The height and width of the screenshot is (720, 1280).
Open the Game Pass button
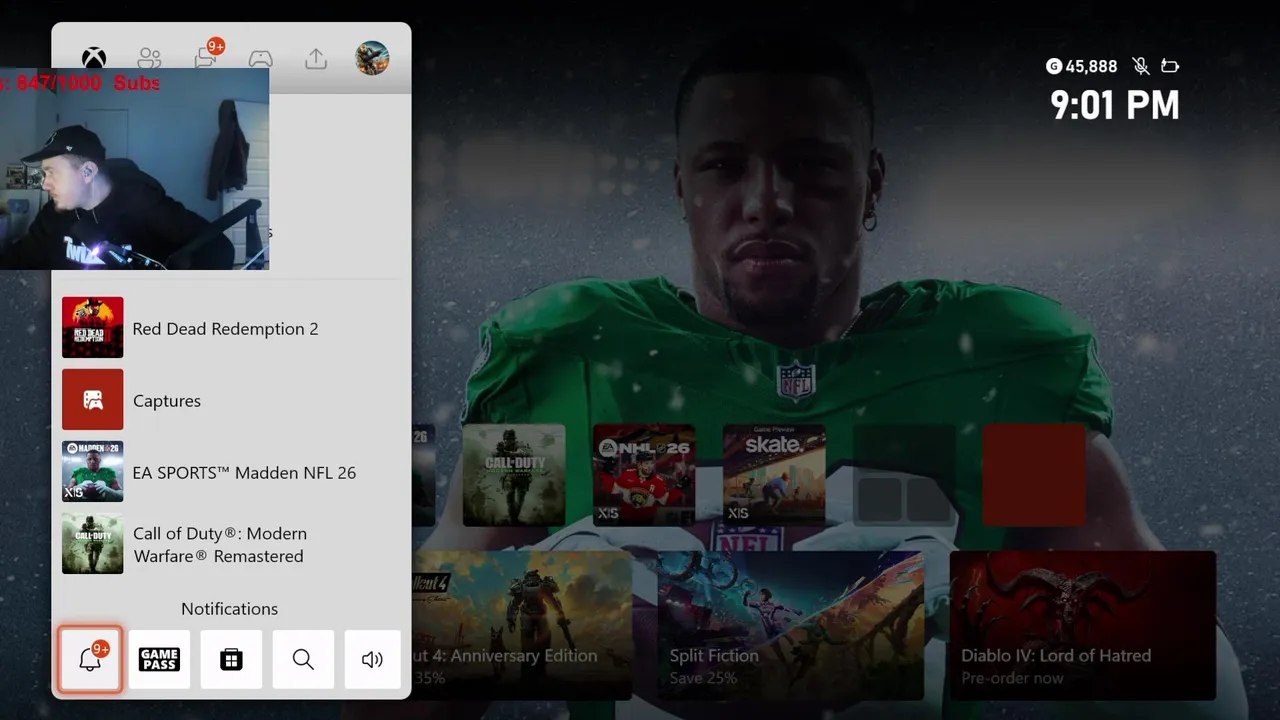[x=159, y=659]
